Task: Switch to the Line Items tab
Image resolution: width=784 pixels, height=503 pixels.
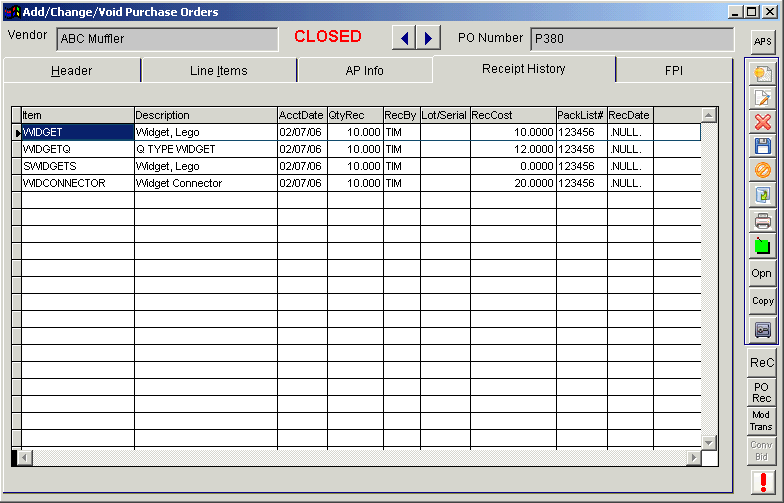Action: tap(218, 70)
